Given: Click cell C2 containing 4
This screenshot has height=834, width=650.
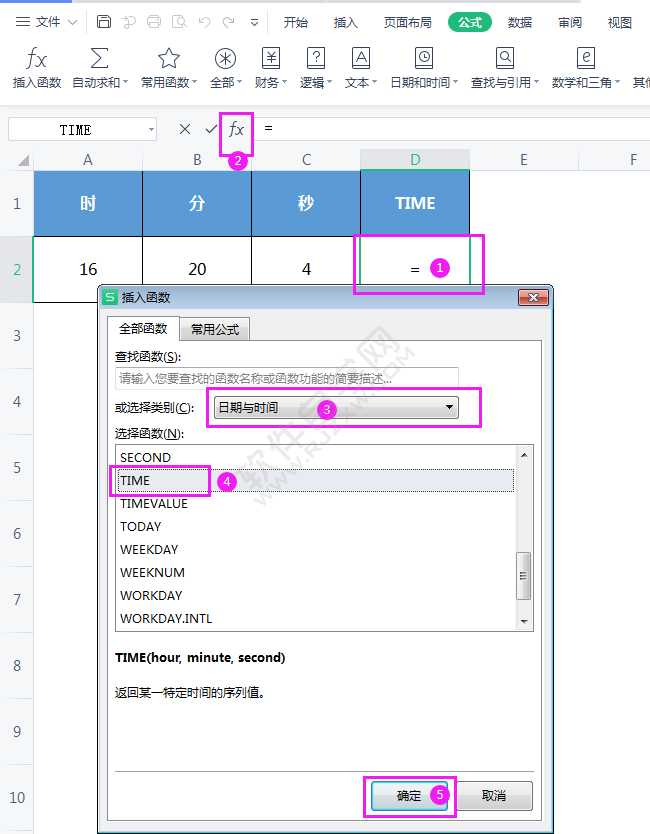Looking at the screenshot, I should coord(306,262).
